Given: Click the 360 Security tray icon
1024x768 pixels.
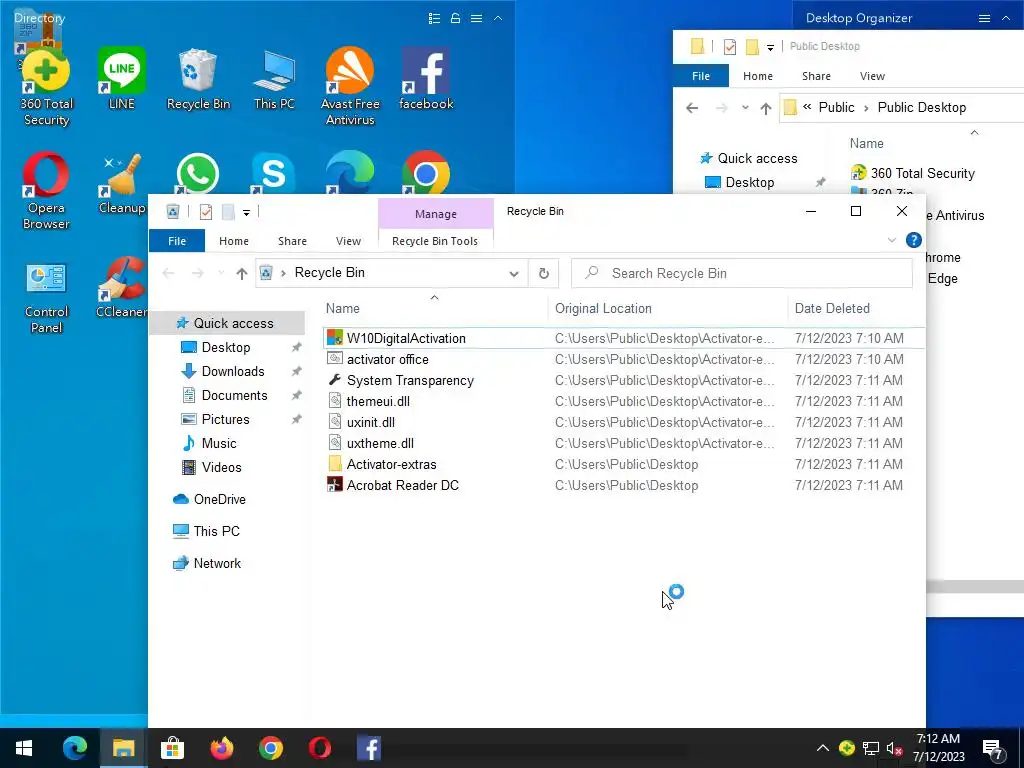Looking at the screenshot, I should [x=846, y=748].
